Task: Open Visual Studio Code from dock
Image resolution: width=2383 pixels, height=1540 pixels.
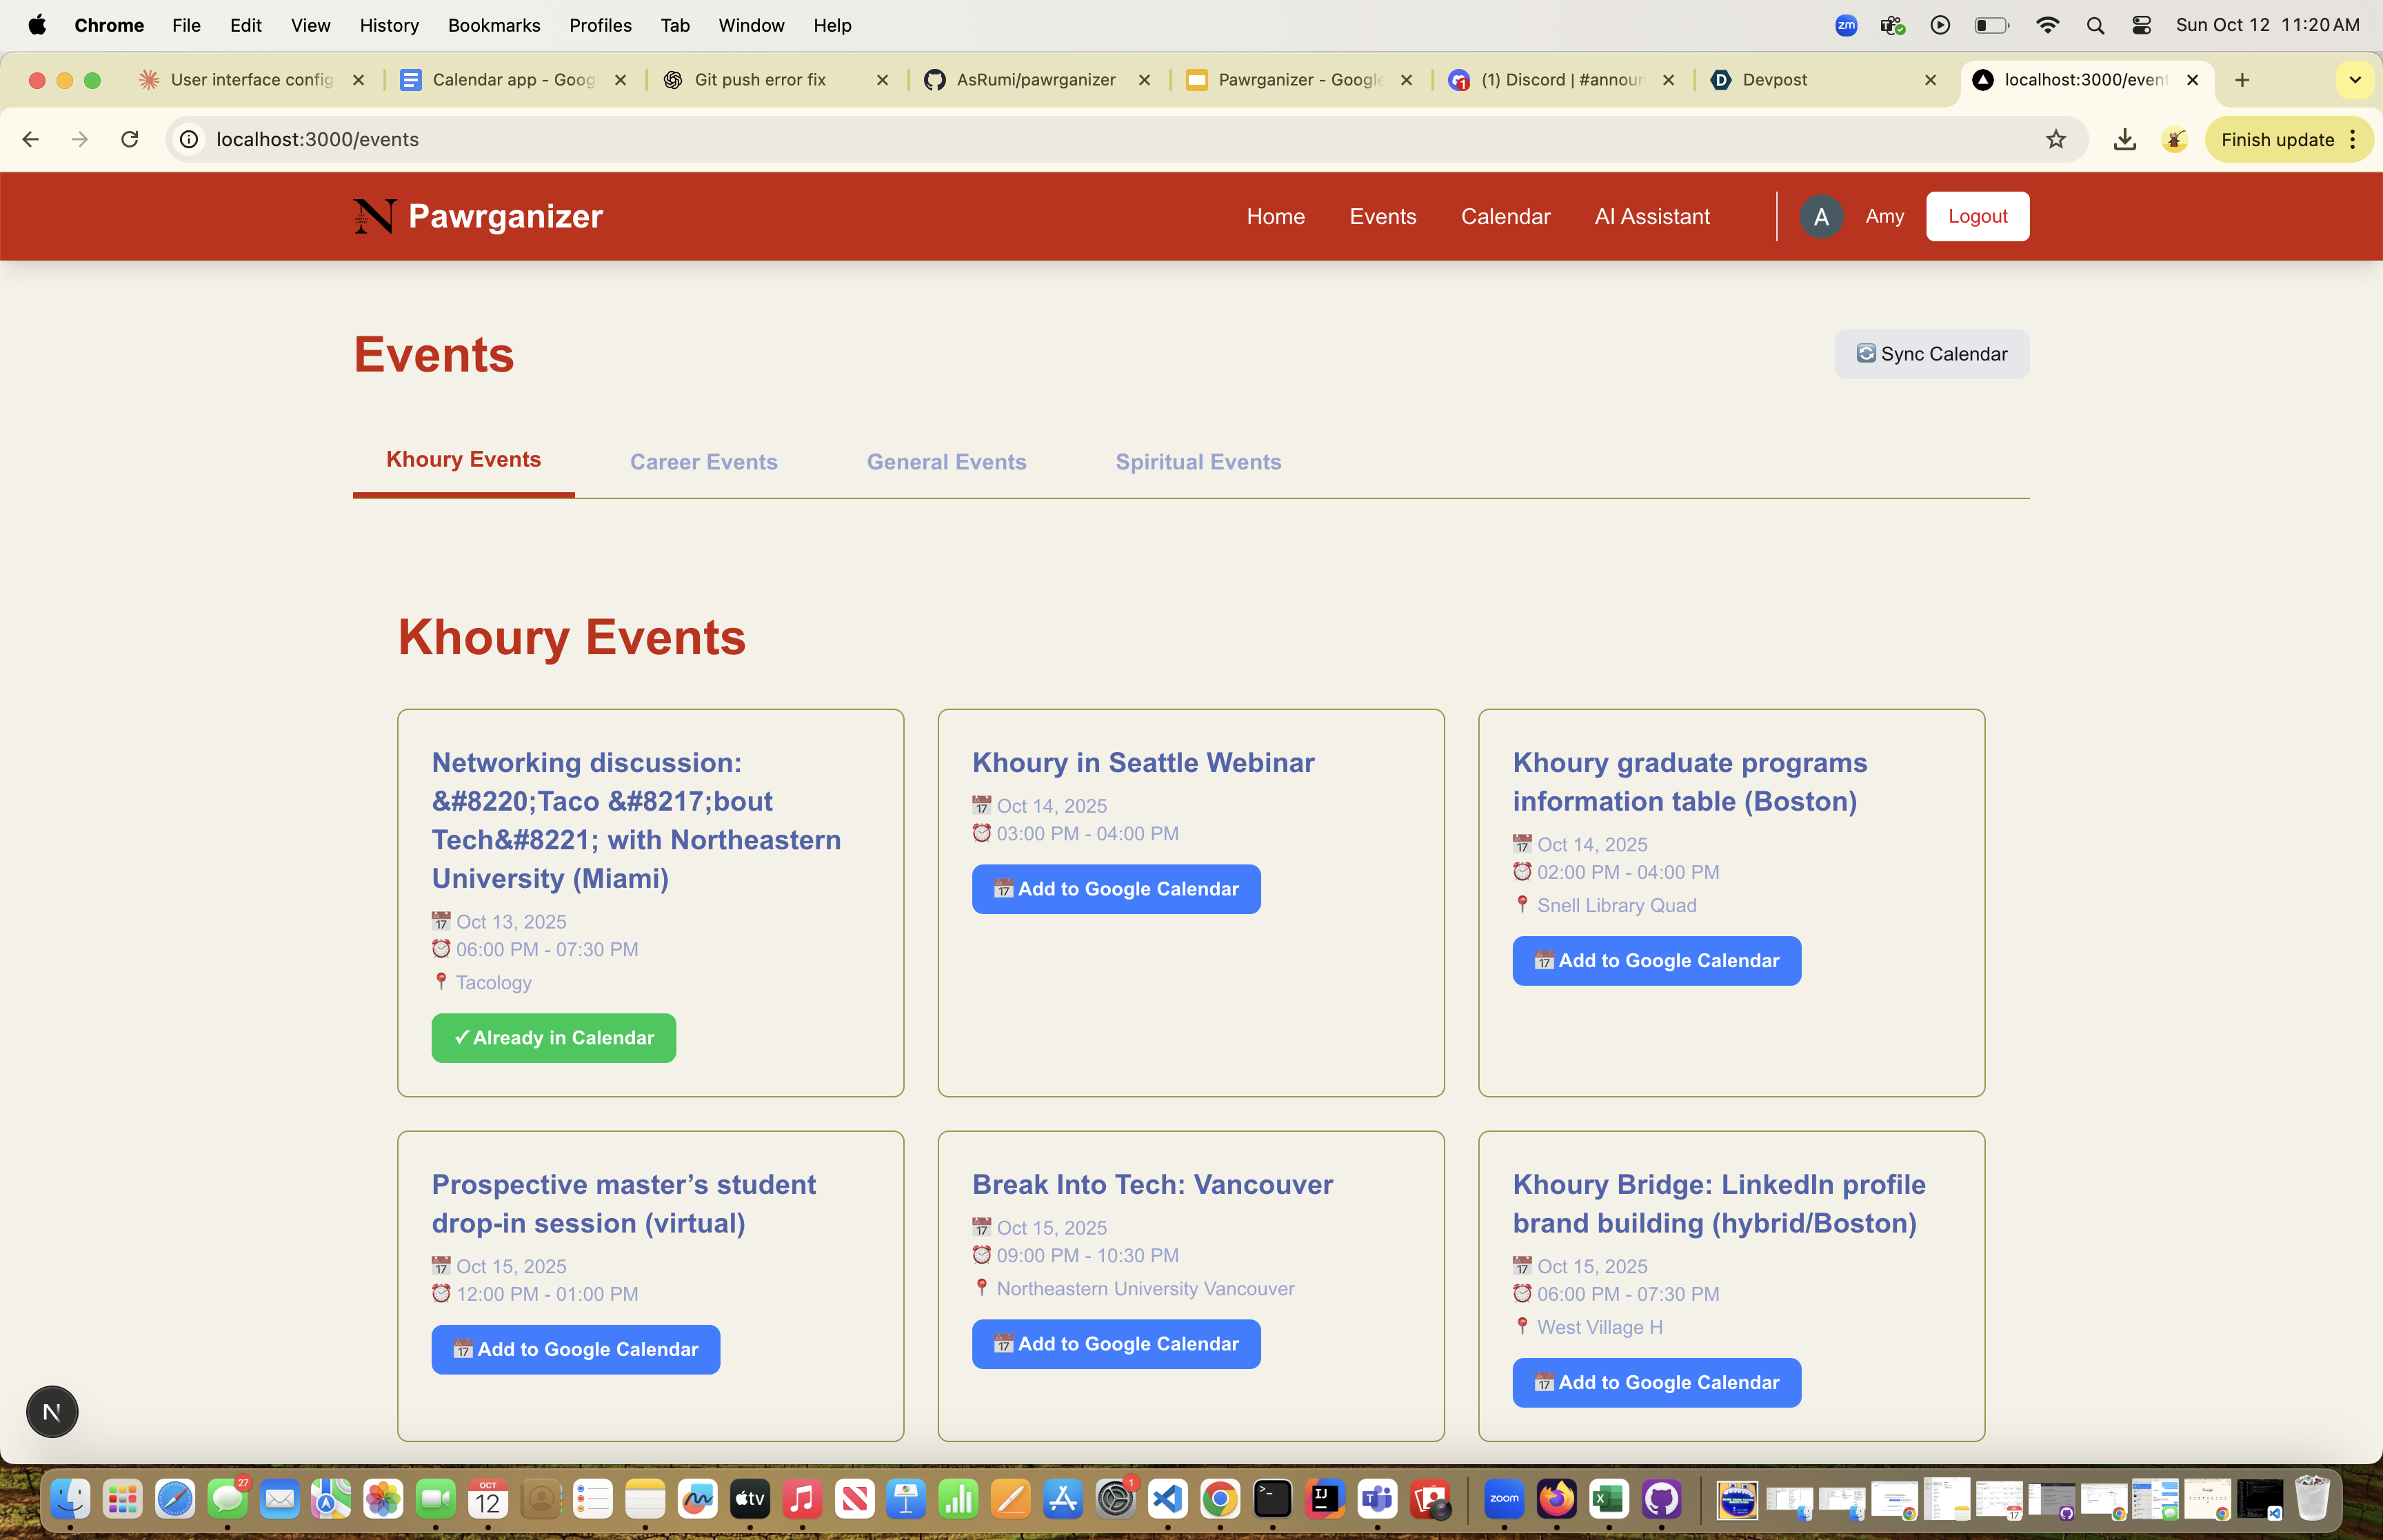Action: (x=1167, y=1499)
